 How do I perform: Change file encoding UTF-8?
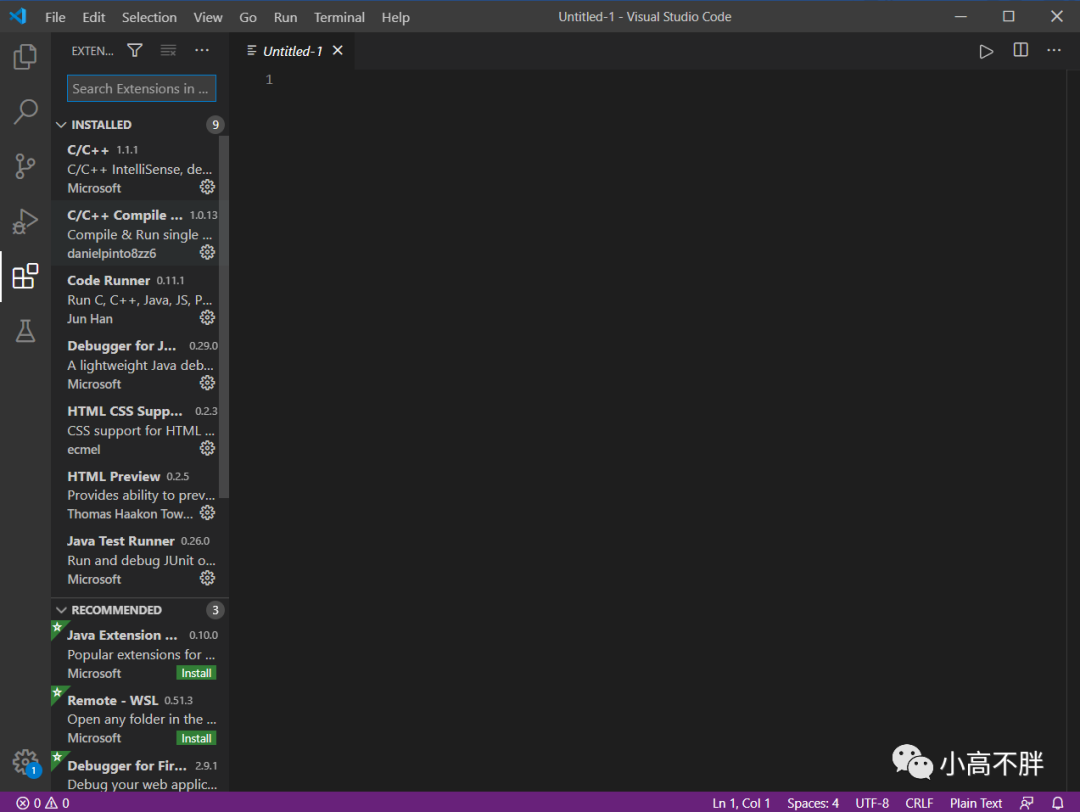click(872, 803)
